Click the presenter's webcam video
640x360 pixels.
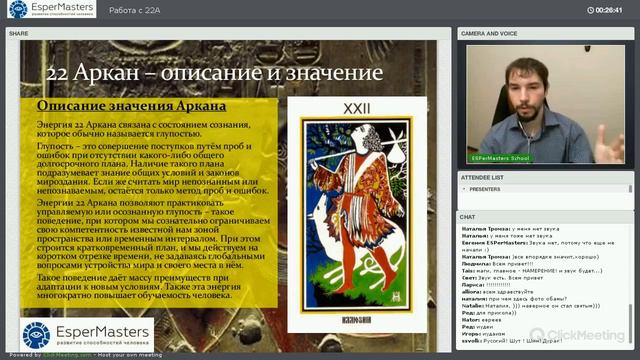pyautogui.click(x=545, y=104)
